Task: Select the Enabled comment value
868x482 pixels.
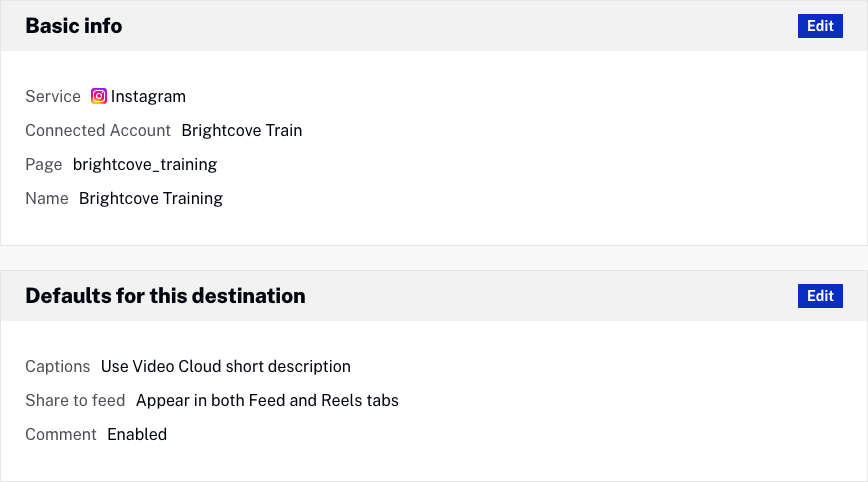Action: [137, 435]
